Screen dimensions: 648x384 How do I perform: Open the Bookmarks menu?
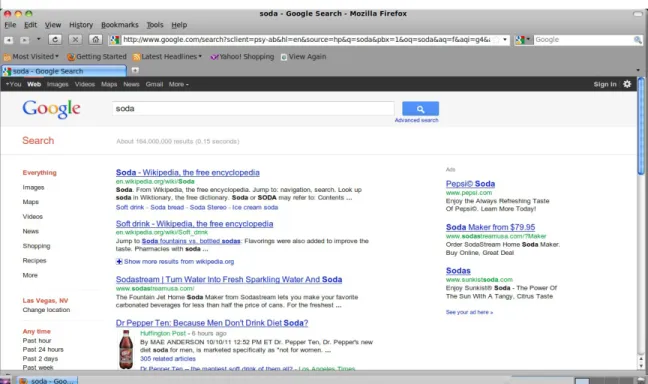120,25
